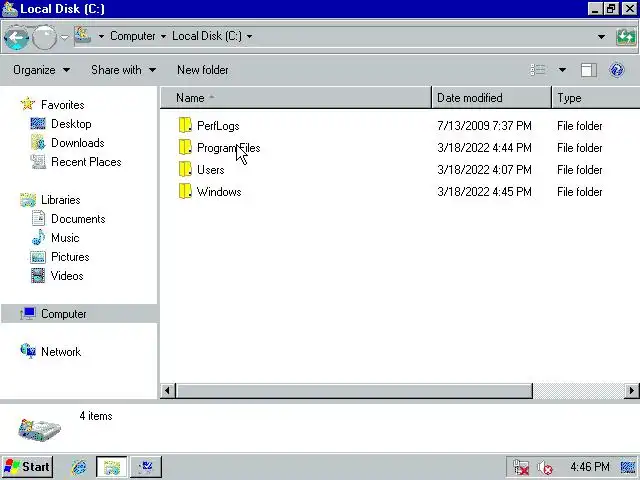Sort by the Type column header

[x=596, y=98]
